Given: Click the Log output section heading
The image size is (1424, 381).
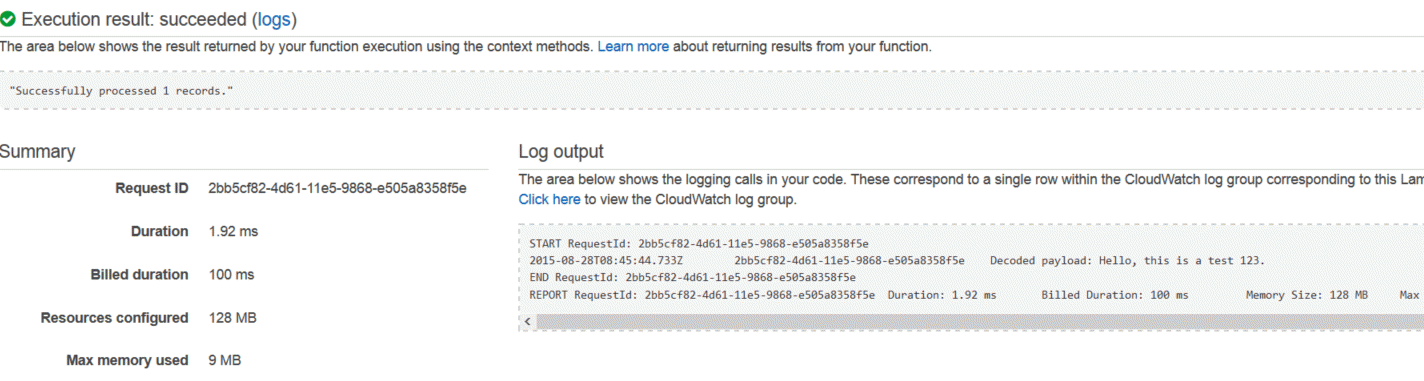Looking at the screenshot, I should coord(561,152).
